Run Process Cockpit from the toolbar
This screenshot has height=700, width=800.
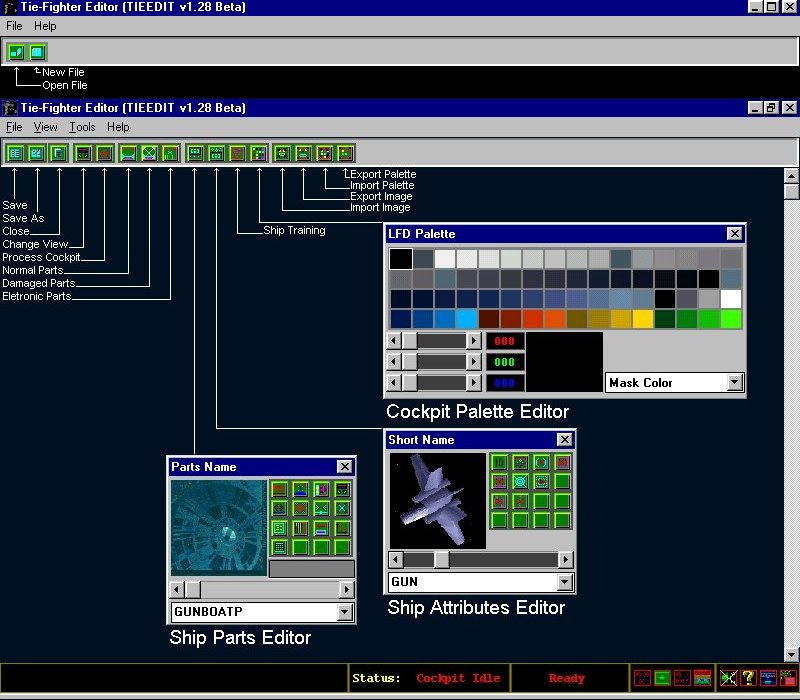(105, 153)
